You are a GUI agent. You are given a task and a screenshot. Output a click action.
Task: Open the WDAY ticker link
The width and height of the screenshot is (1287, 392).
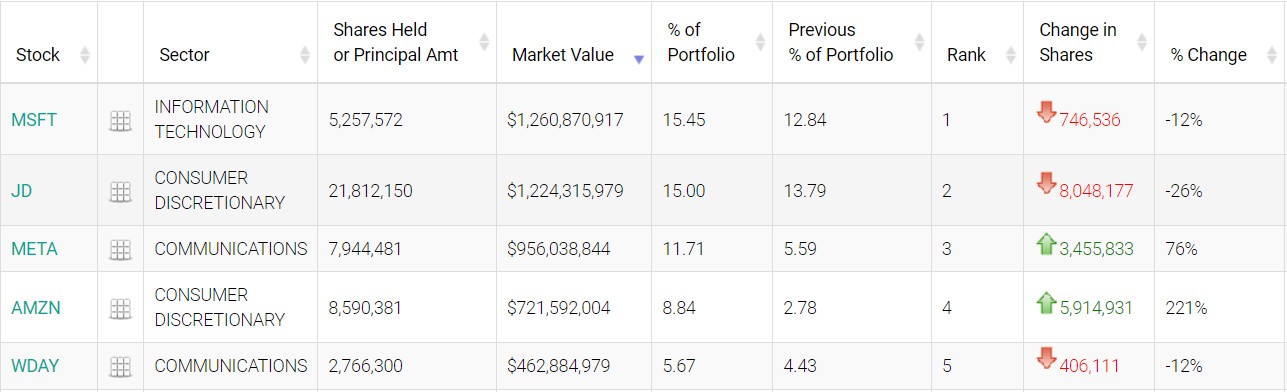pyautogui.click(x=36, y=367)
